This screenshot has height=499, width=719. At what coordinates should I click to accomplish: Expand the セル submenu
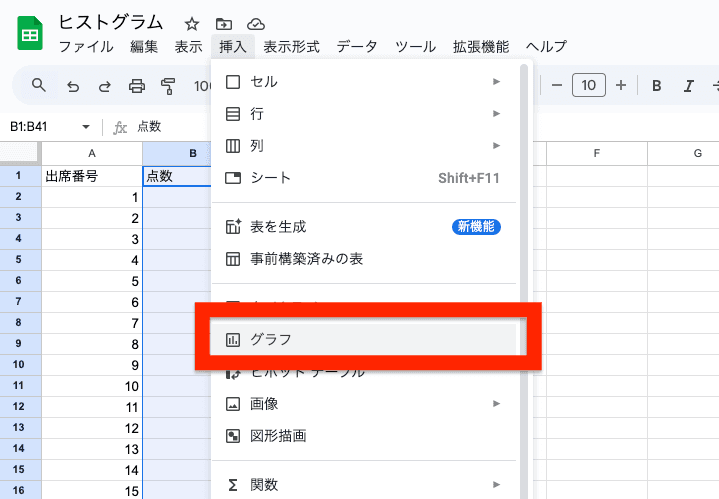pos(365,81)
